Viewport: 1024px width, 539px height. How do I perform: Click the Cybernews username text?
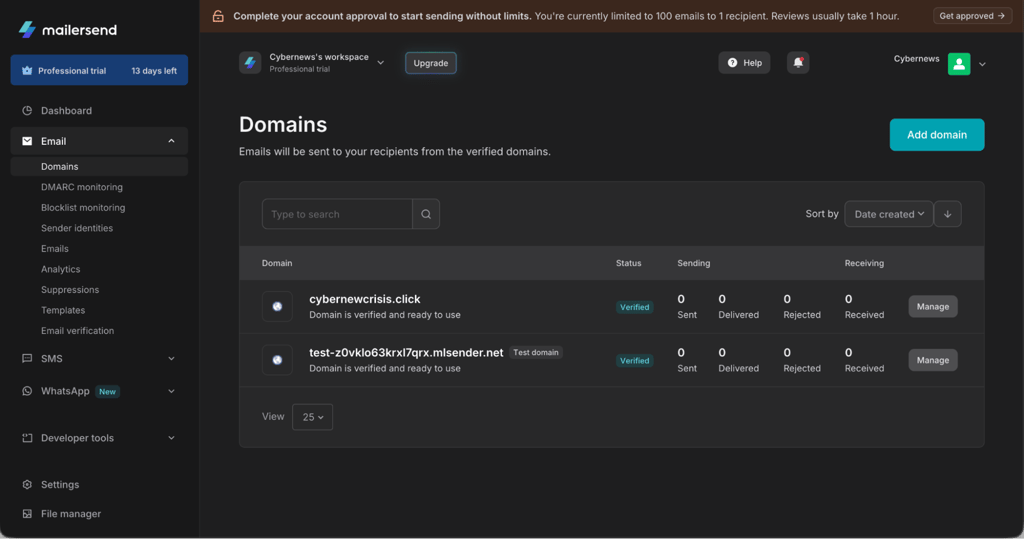916,59
